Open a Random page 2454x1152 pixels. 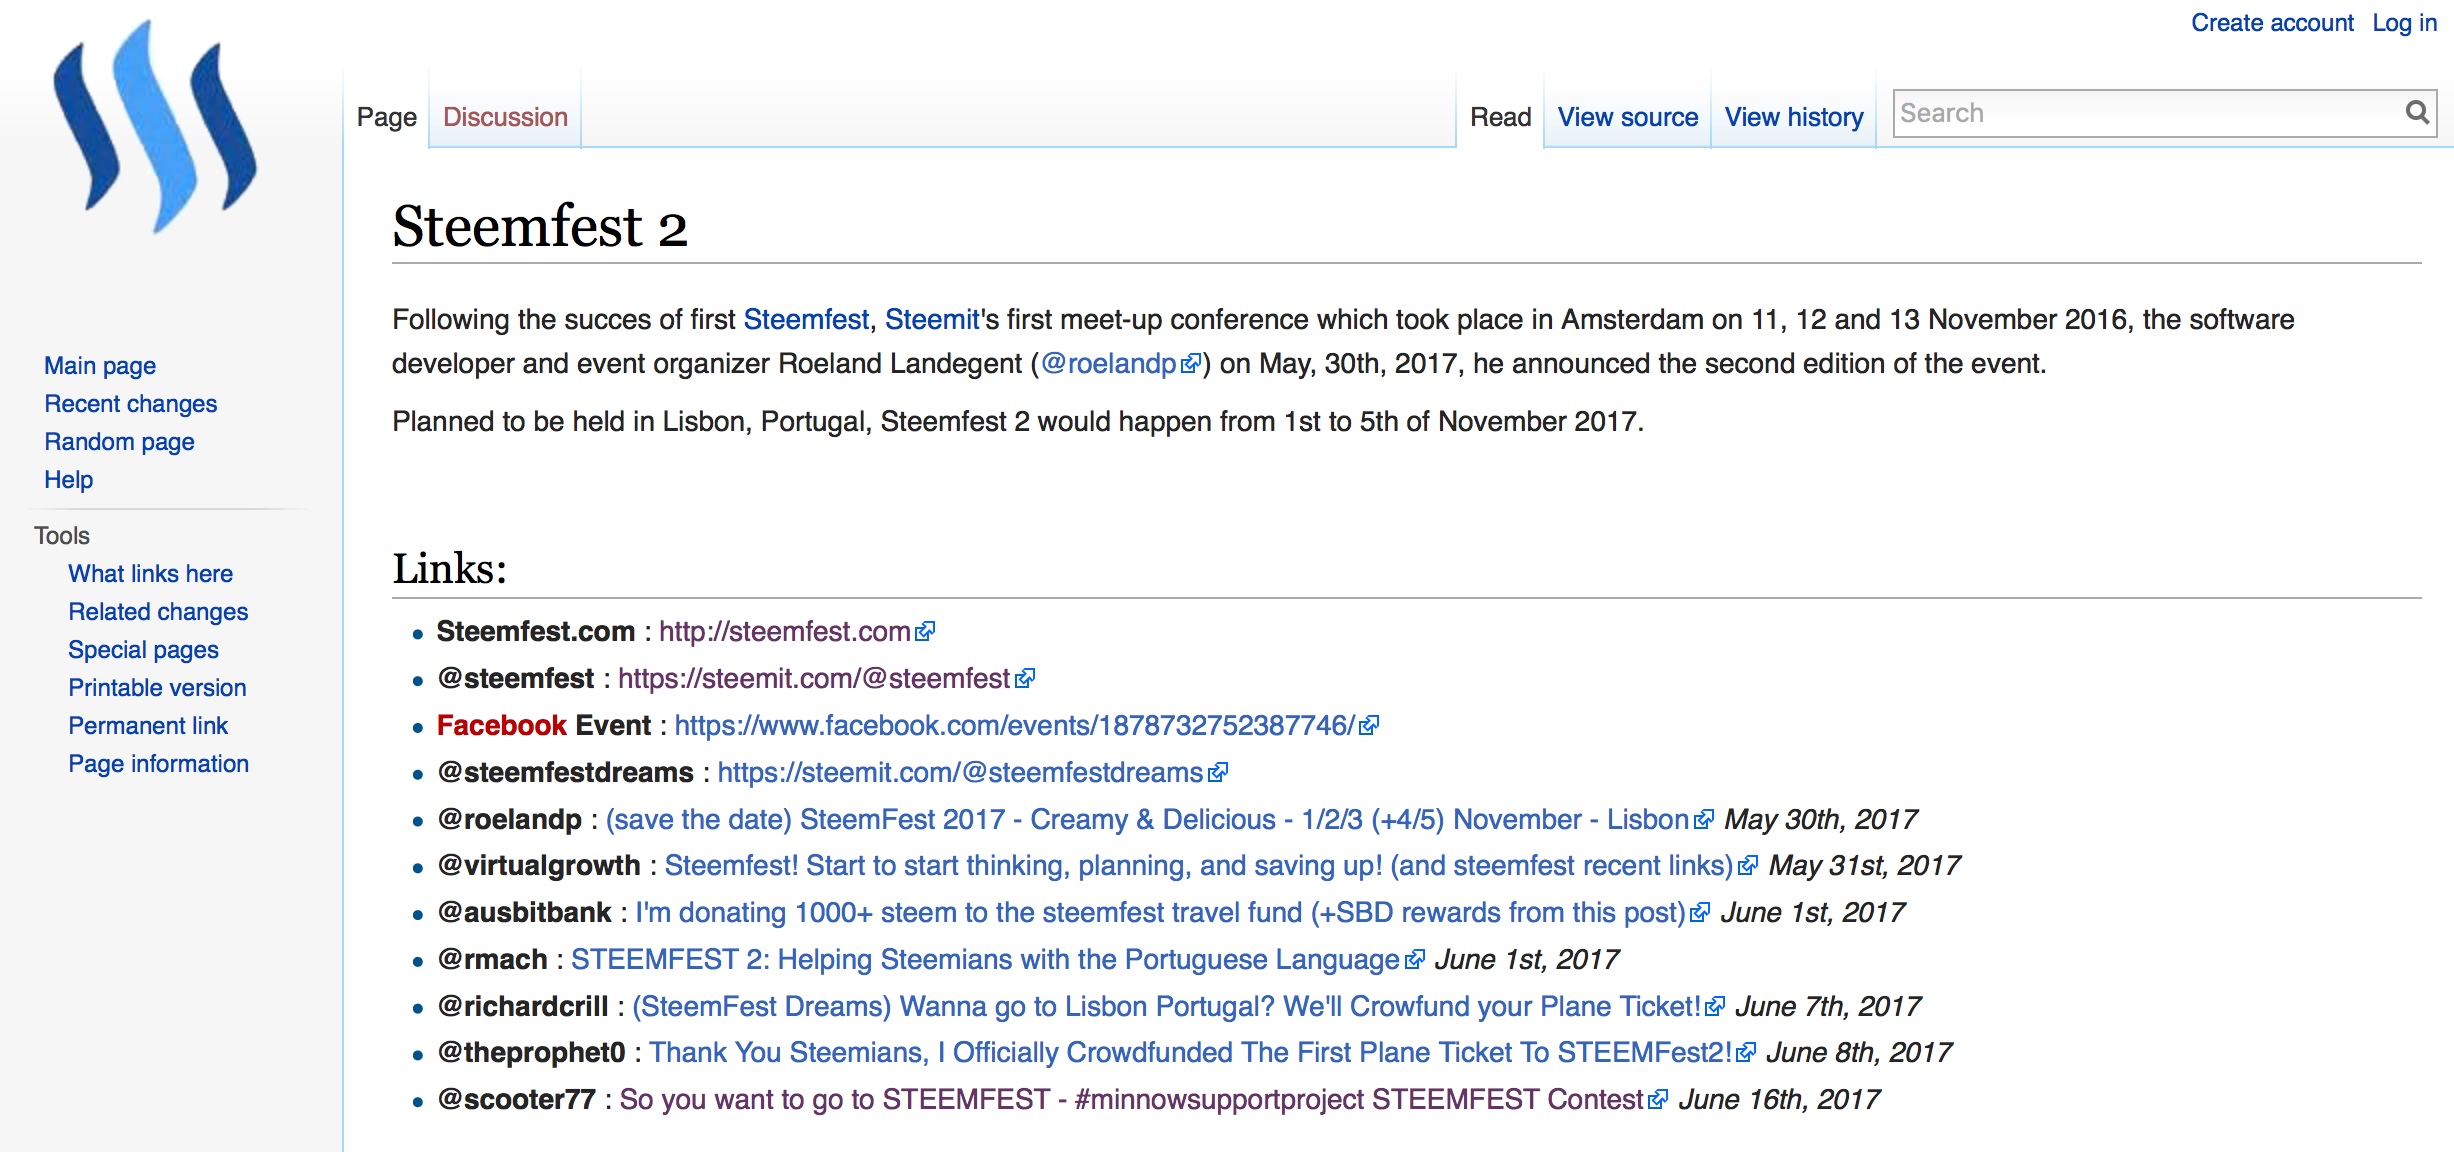[x=119, y=442]
